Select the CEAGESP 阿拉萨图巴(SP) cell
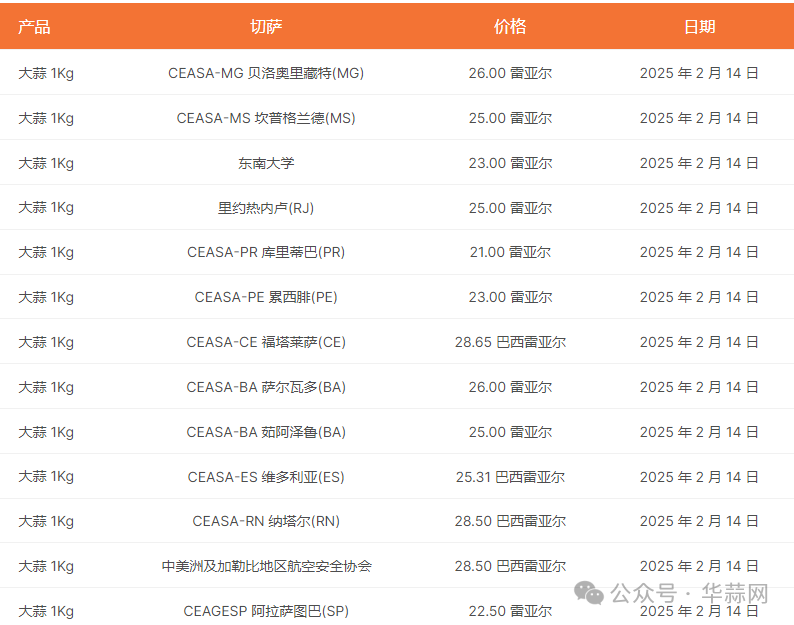Screen dimensions: 794x625 tap(266, 611)
